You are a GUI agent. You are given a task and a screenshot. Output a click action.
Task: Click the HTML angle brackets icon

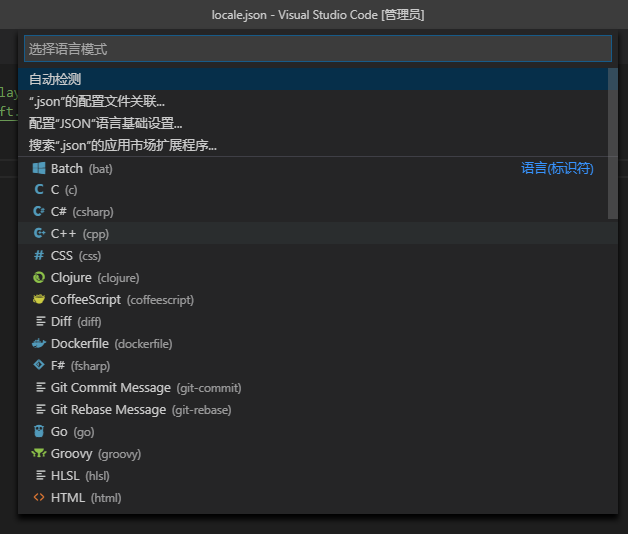(x=39, y=498)
